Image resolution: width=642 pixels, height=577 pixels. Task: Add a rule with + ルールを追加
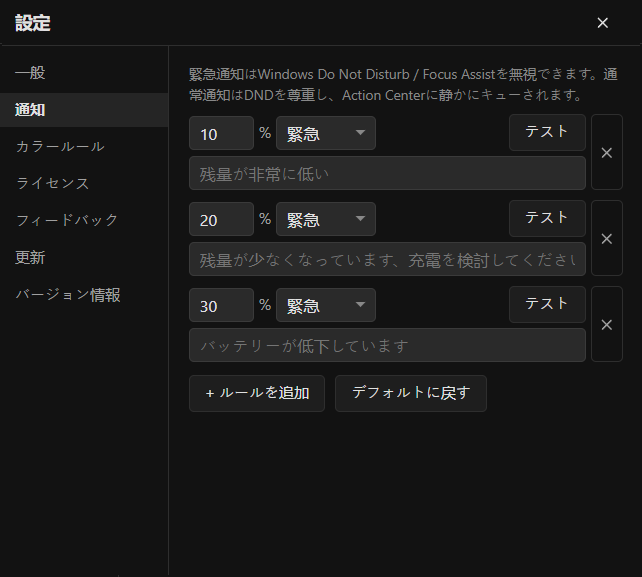pyautogui.click(x=257, y=394)
